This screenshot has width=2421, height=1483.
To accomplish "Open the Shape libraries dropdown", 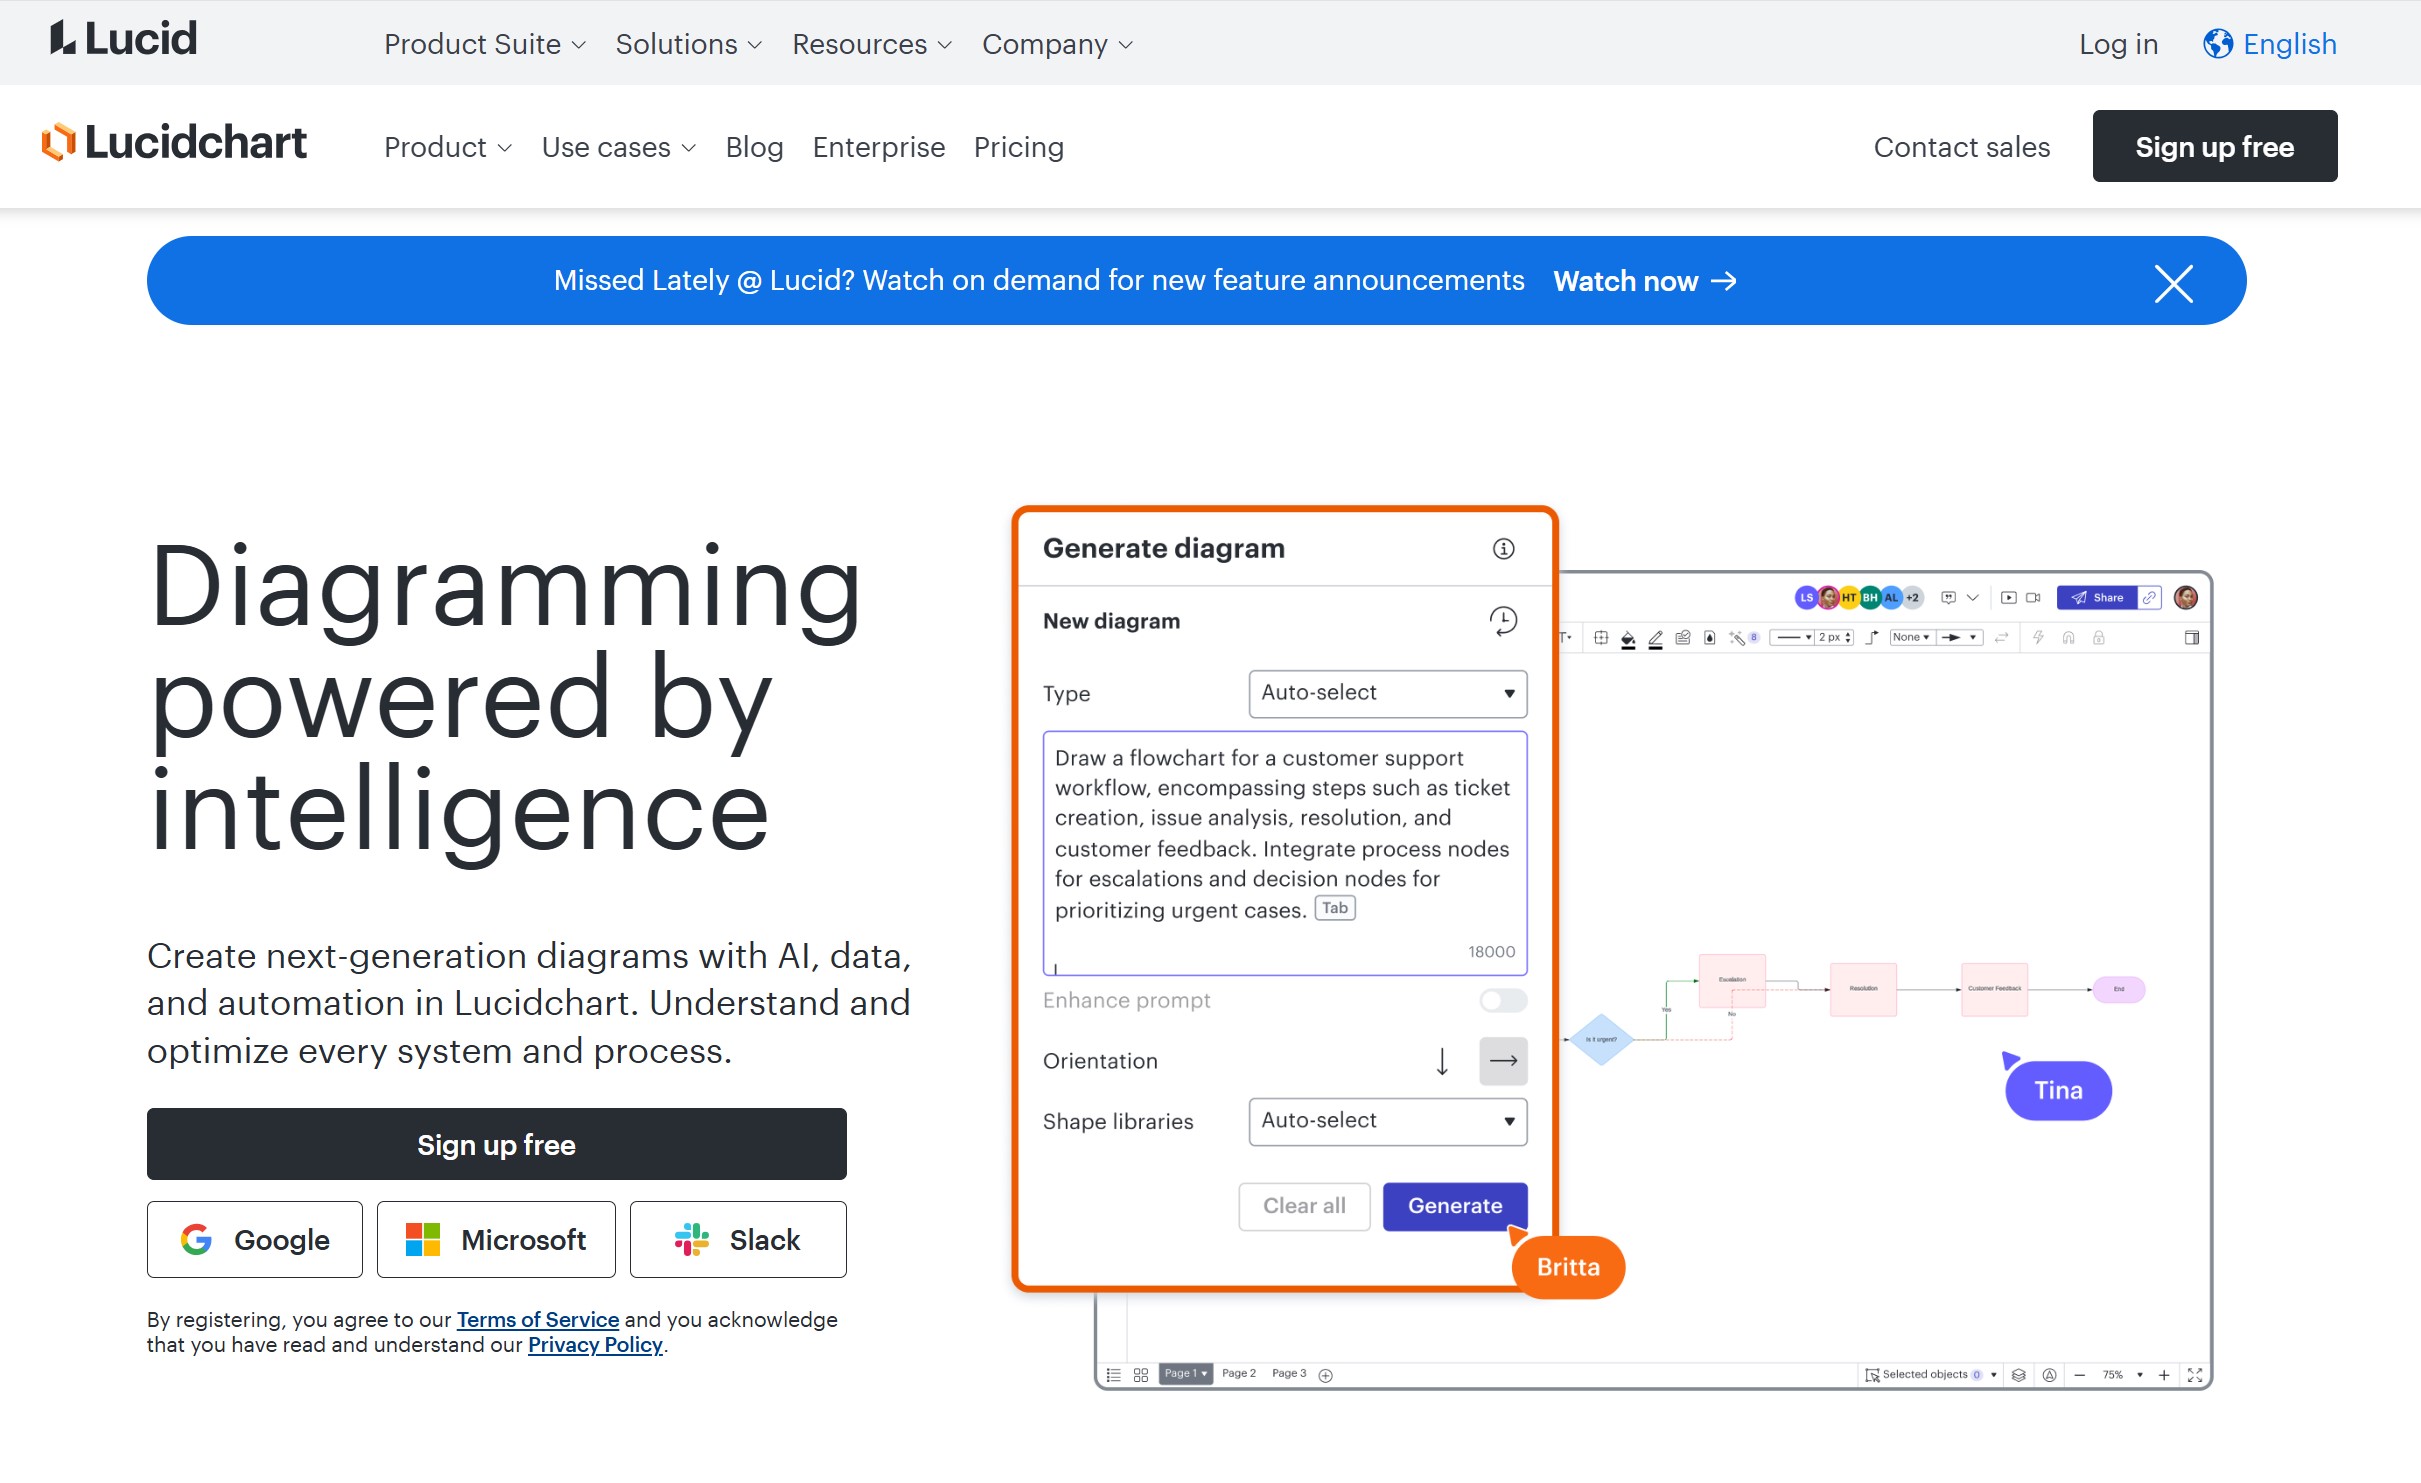I will [1387, 1121].
